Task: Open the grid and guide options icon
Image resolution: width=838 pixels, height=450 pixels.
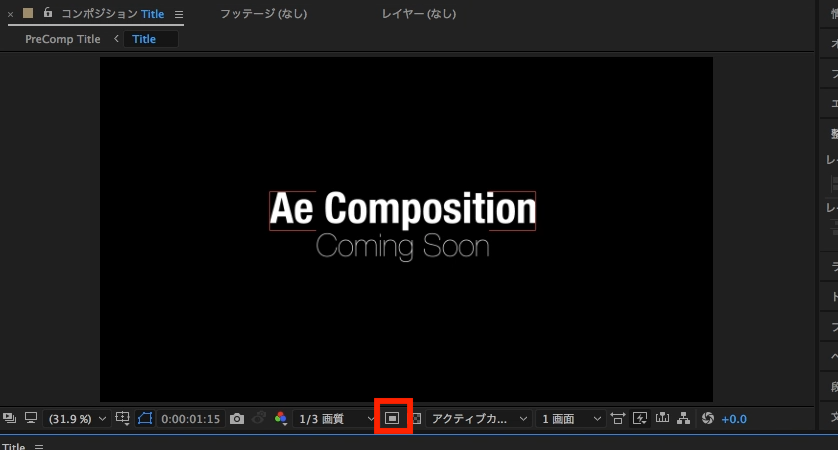Action: (x=122, y=418)
